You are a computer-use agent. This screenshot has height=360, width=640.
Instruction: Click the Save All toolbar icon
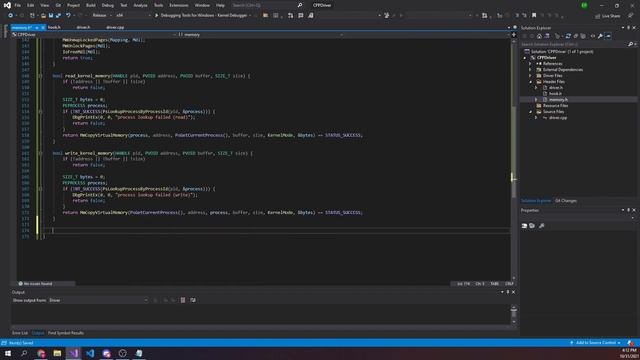coord(58,16)
